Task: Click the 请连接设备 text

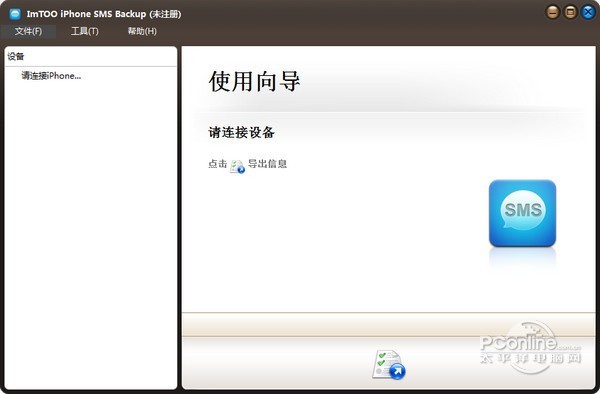Action: pos(241,133)
